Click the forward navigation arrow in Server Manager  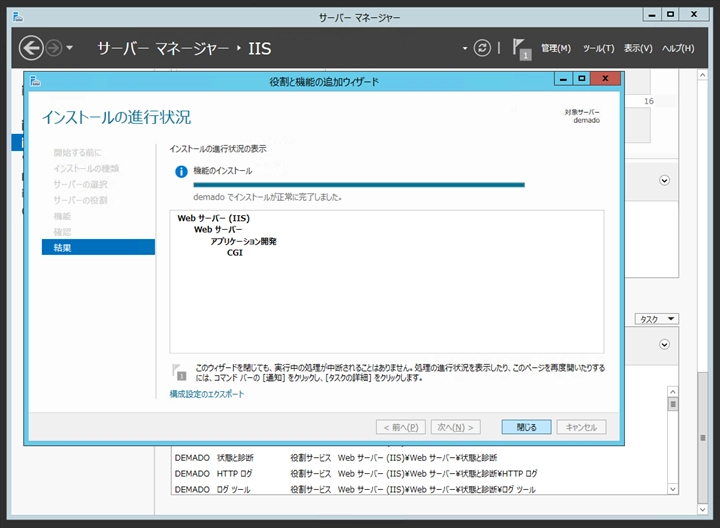pos(54,48)
